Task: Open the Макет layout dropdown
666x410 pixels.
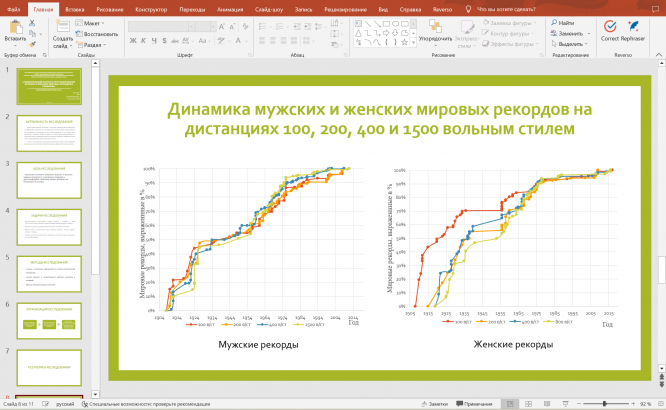Action: point(90,23)
